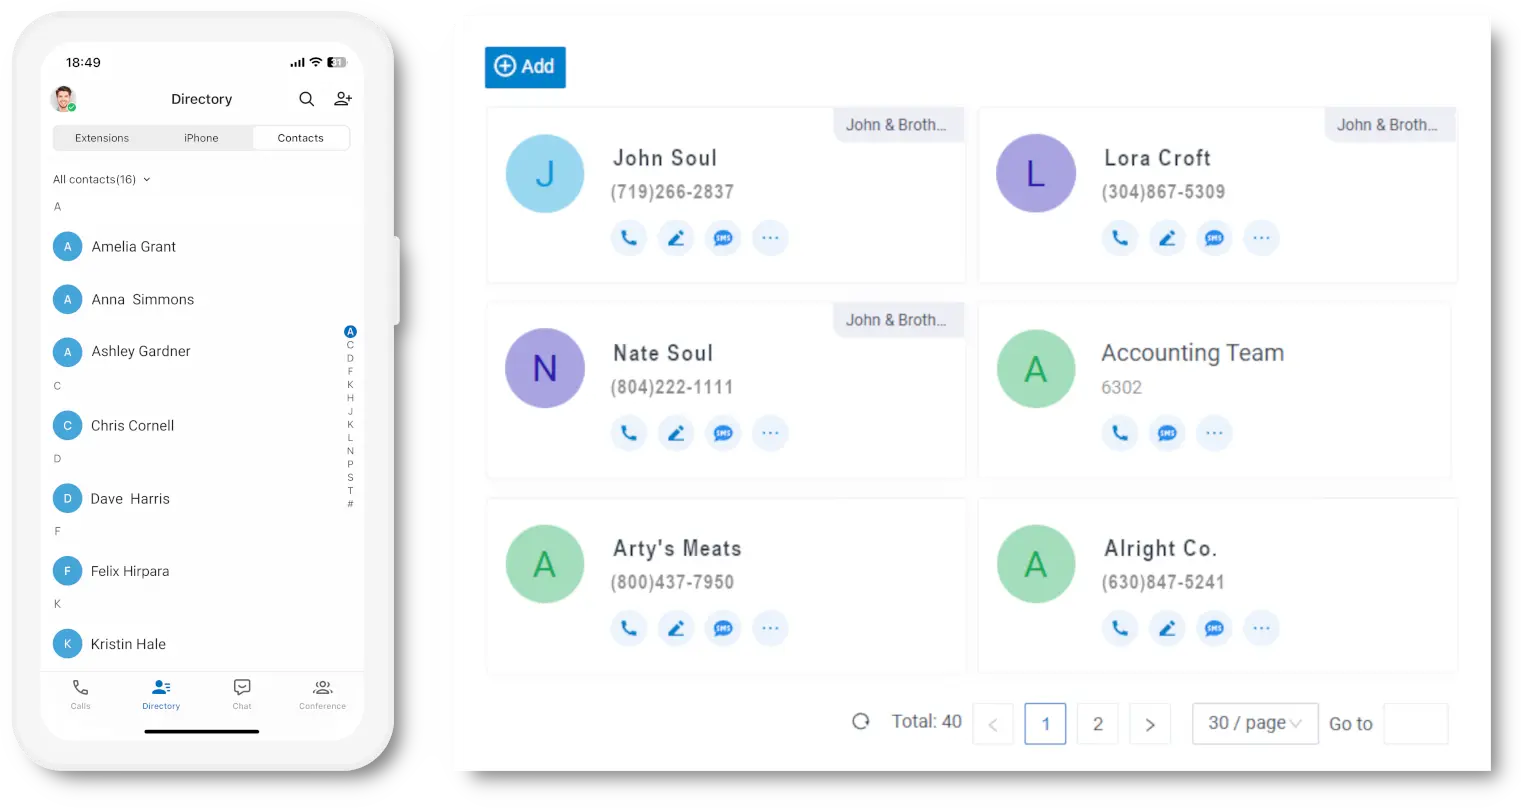Expand All contacts(16) filter dropdown

(102, 180)
